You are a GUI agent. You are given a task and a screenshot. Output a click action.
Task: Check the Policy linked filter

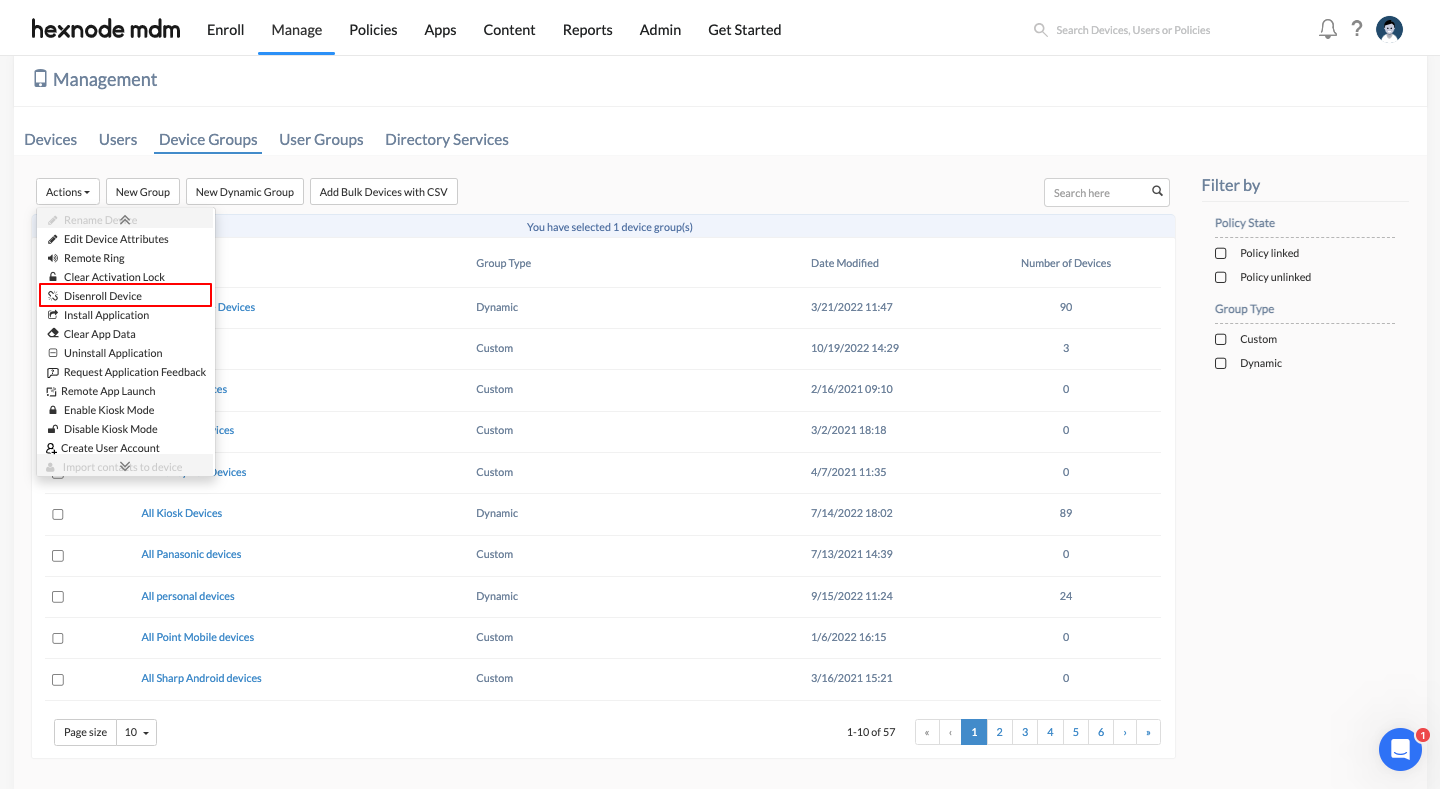1220,253
